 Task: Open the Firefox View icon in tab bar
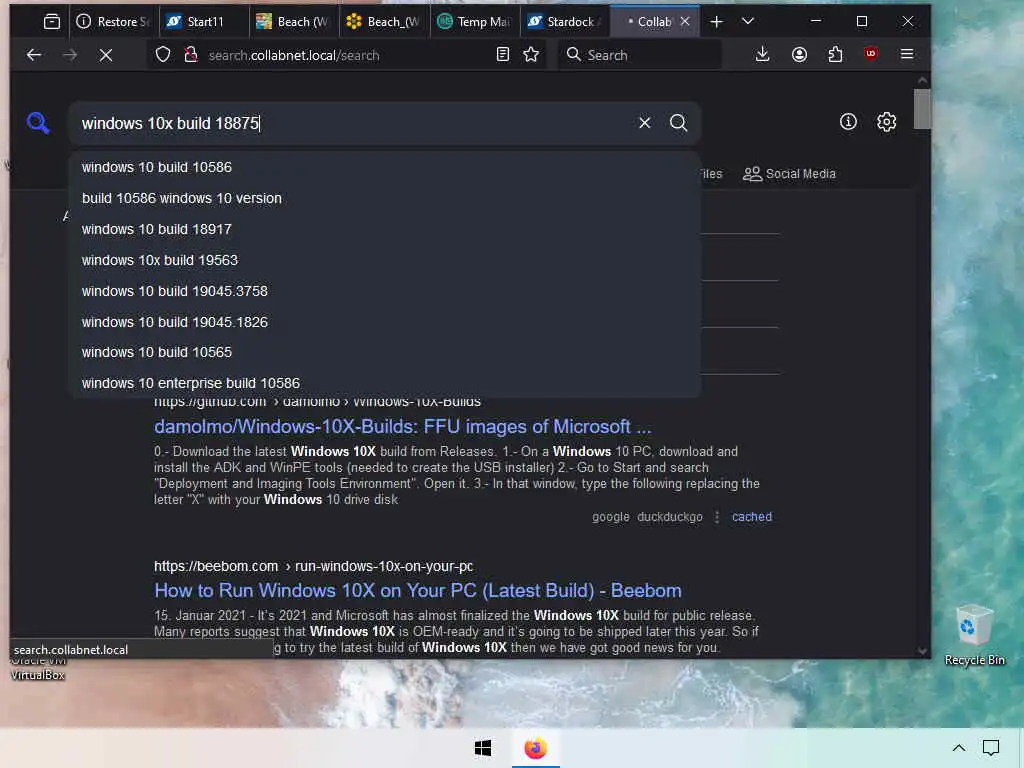(x=52, y=22)
